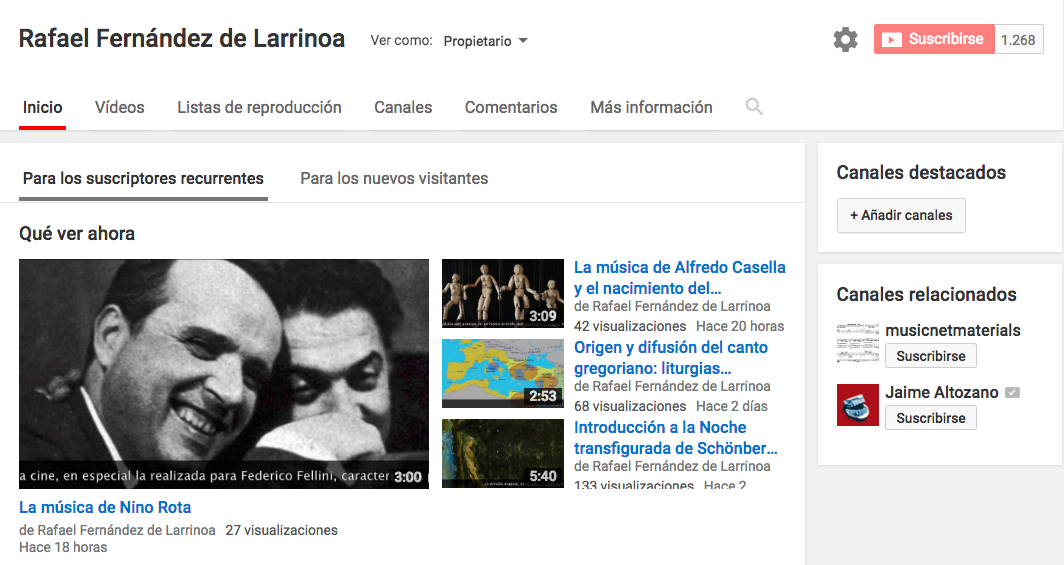Open musicnetmaterials channel name link

click(953, 330)
